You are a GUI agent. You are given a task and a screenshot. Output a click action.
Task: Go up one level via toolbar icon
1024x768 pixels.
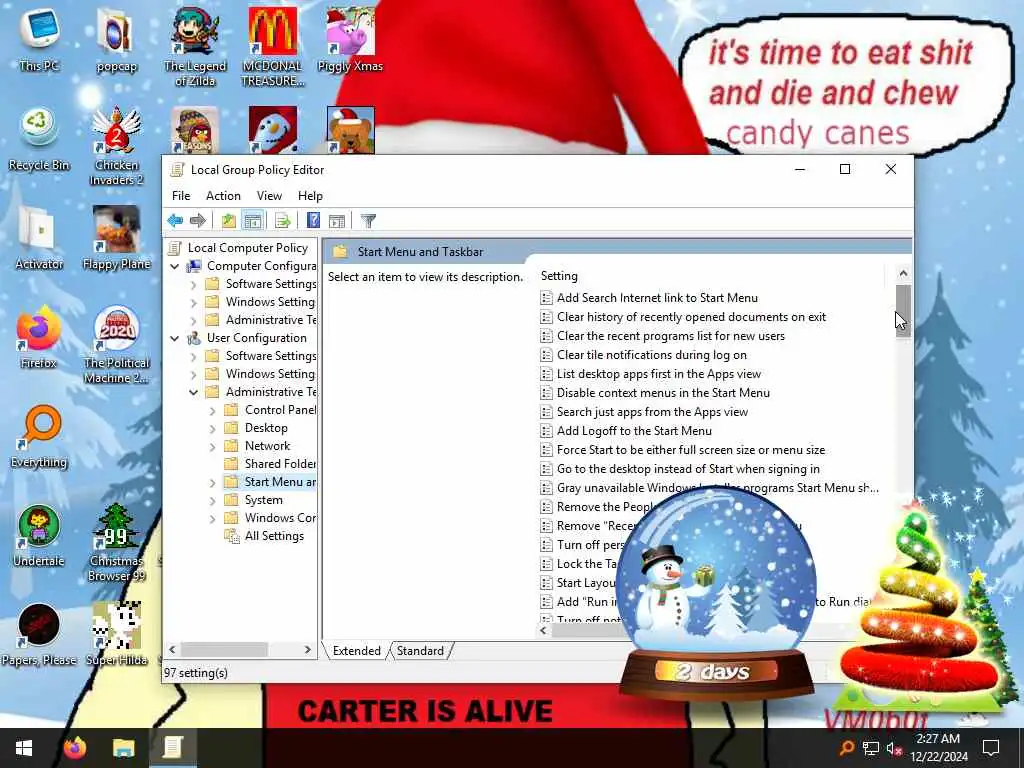229,221
